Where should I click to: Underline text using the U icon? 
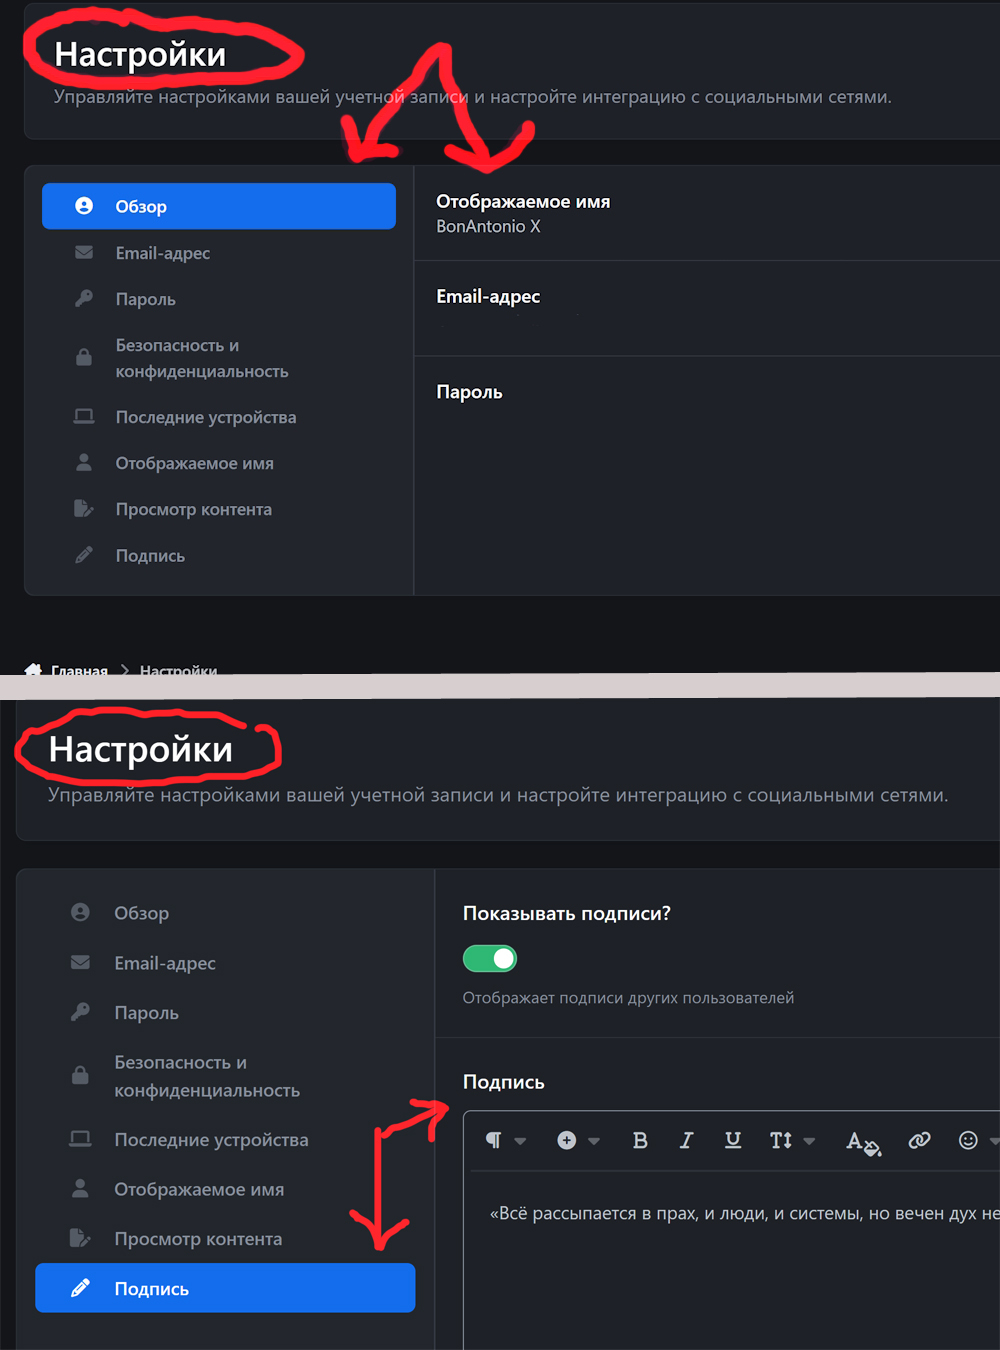pyautogui.click(x=733, y=1140)
